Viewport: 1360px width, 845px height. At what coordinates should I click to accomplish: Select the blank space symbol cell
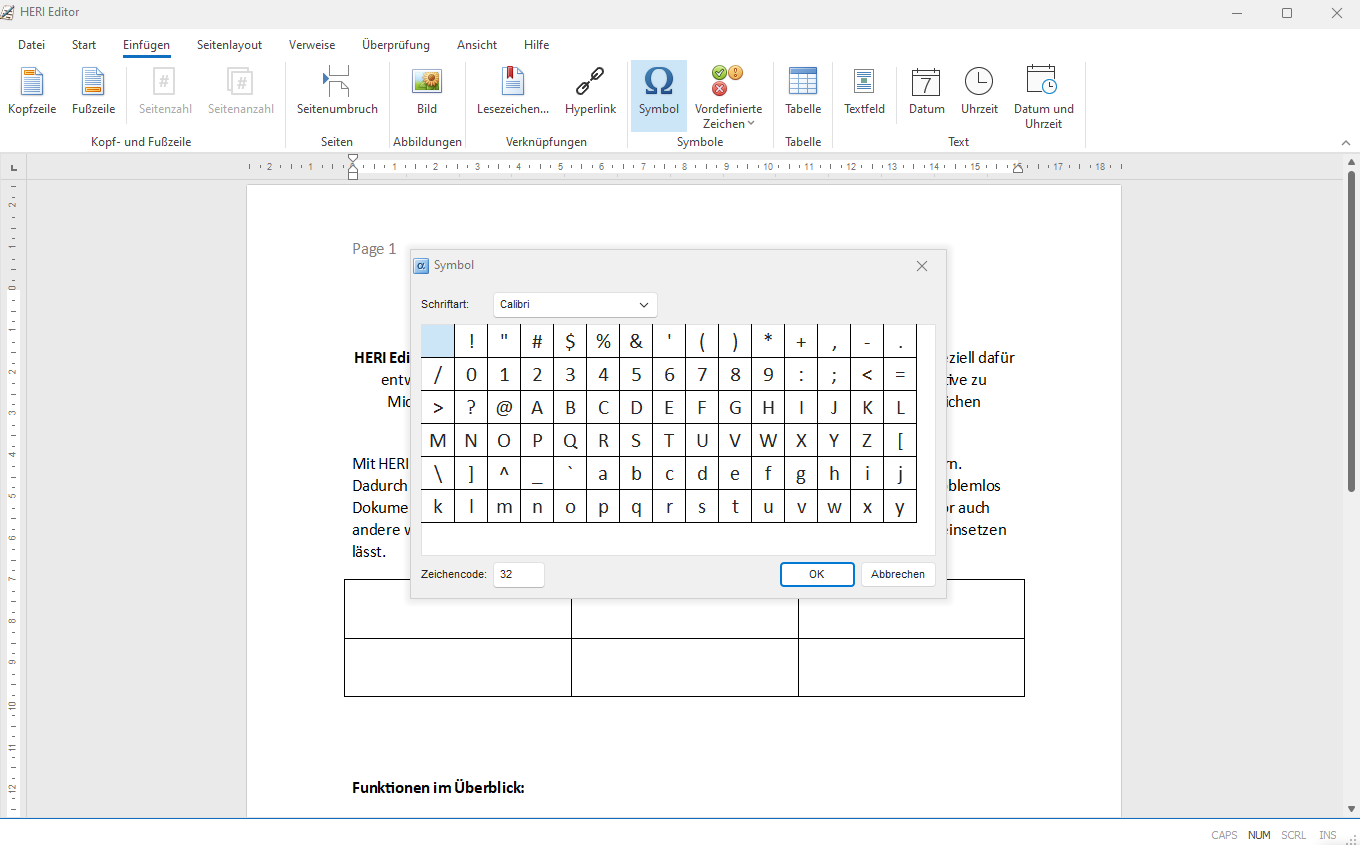(x=438, y=341)
